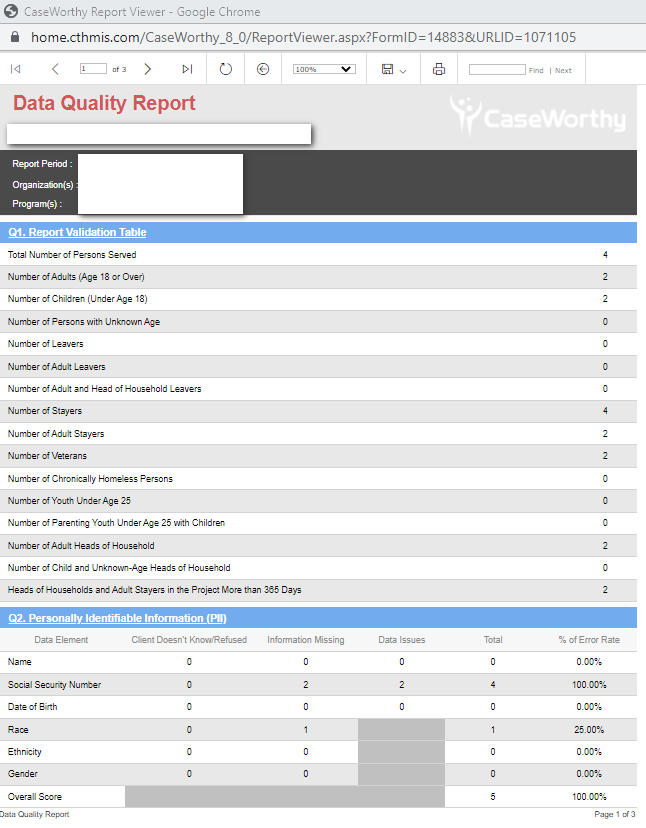Image resolution: width=646 pixels, height=828 pixels.
Task: Click the Total Number of Persons Served row
Action: 72,255
